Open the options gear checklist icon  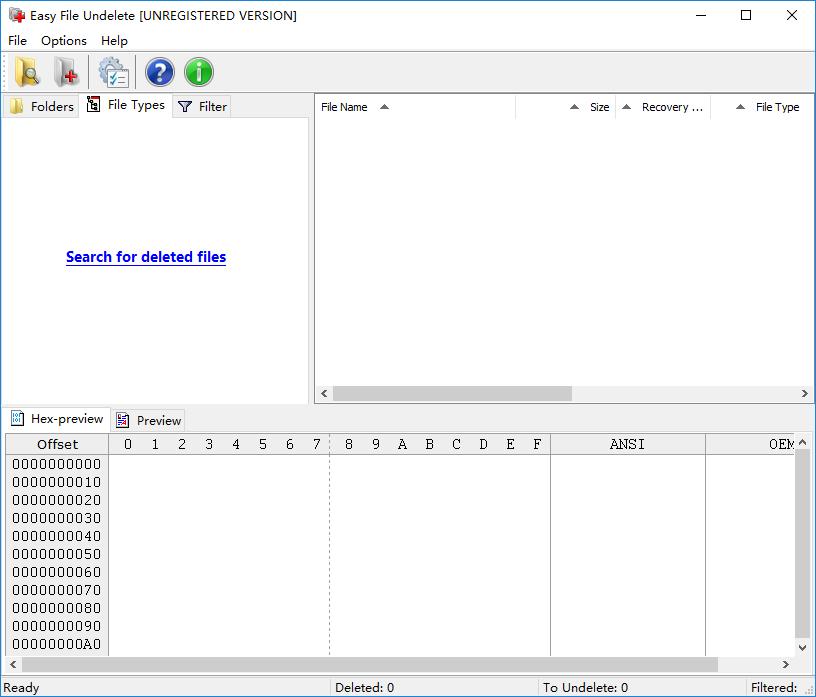[x=113, y=72]
